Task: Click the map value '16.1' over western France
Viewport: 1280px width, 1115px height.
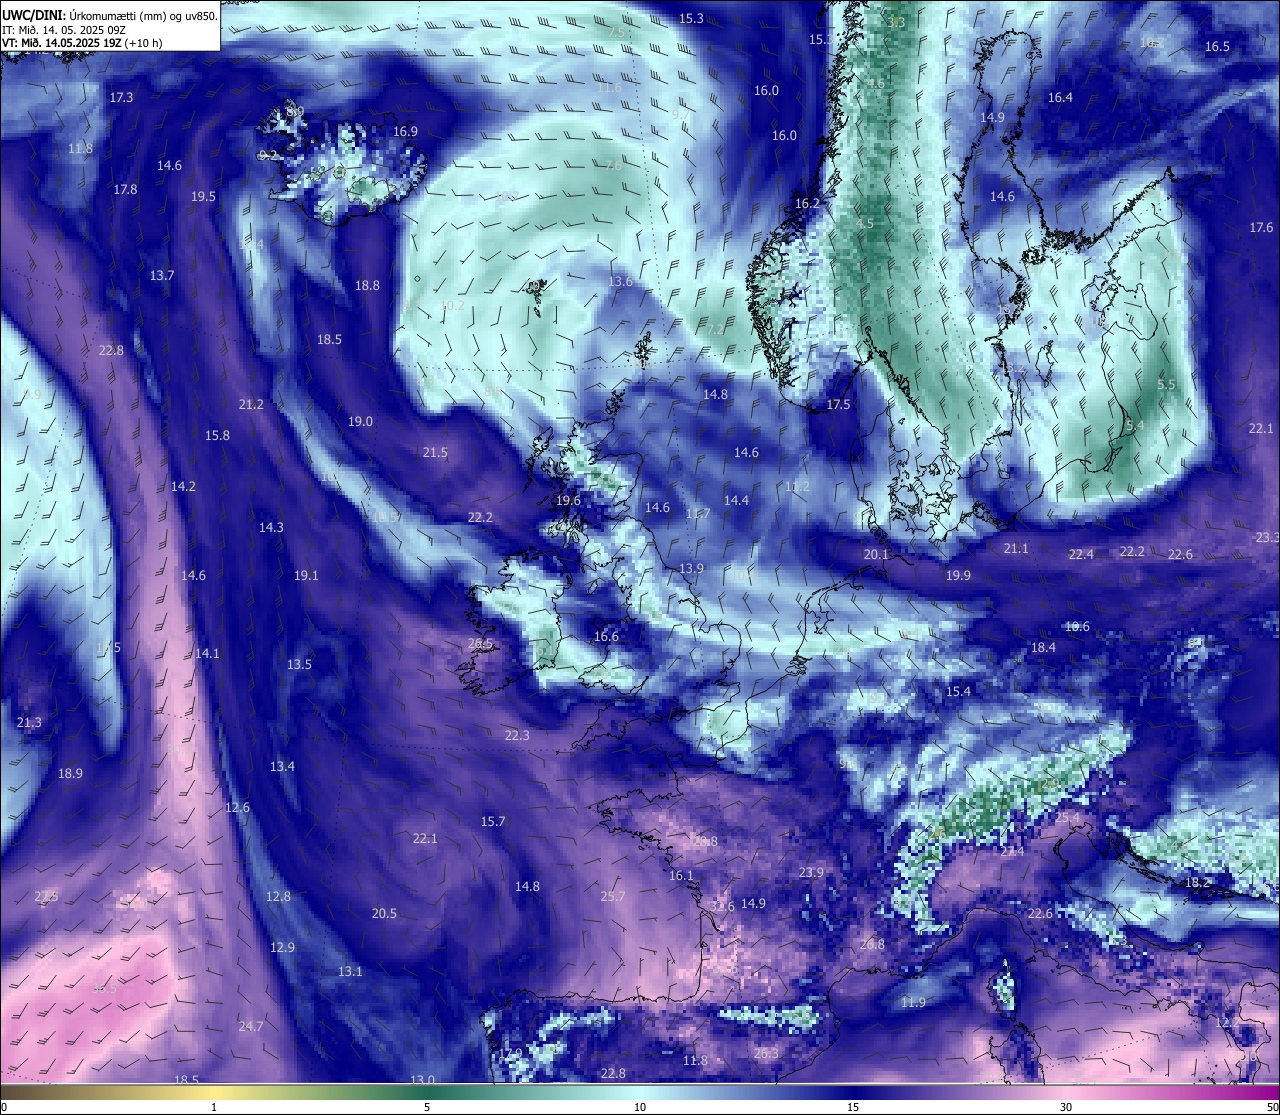Action: point(681,875)
